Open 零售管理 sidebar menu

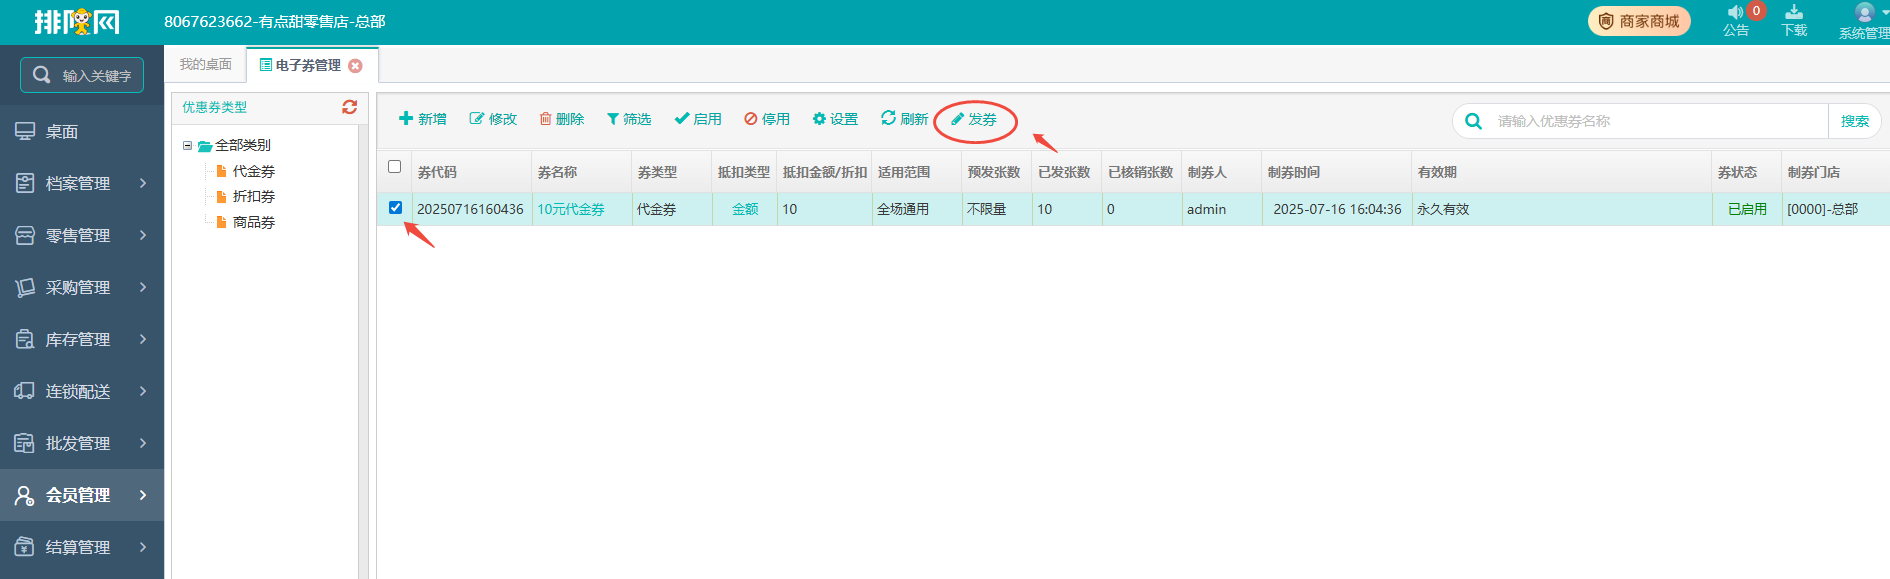tap(82, 235)
